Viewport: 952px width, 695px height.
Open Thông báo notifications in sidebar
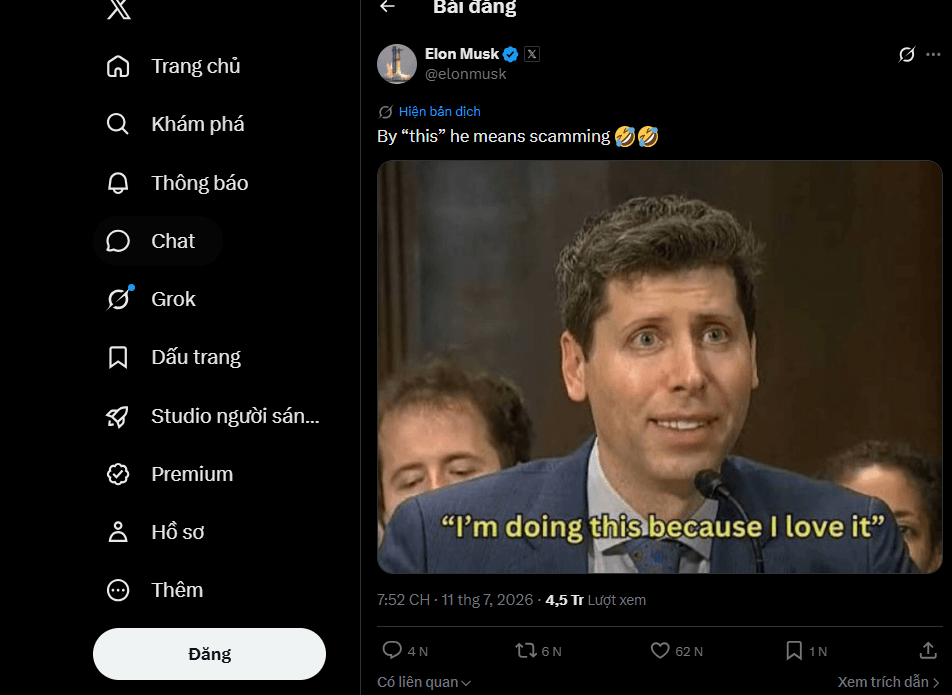[x=177, y=183]
